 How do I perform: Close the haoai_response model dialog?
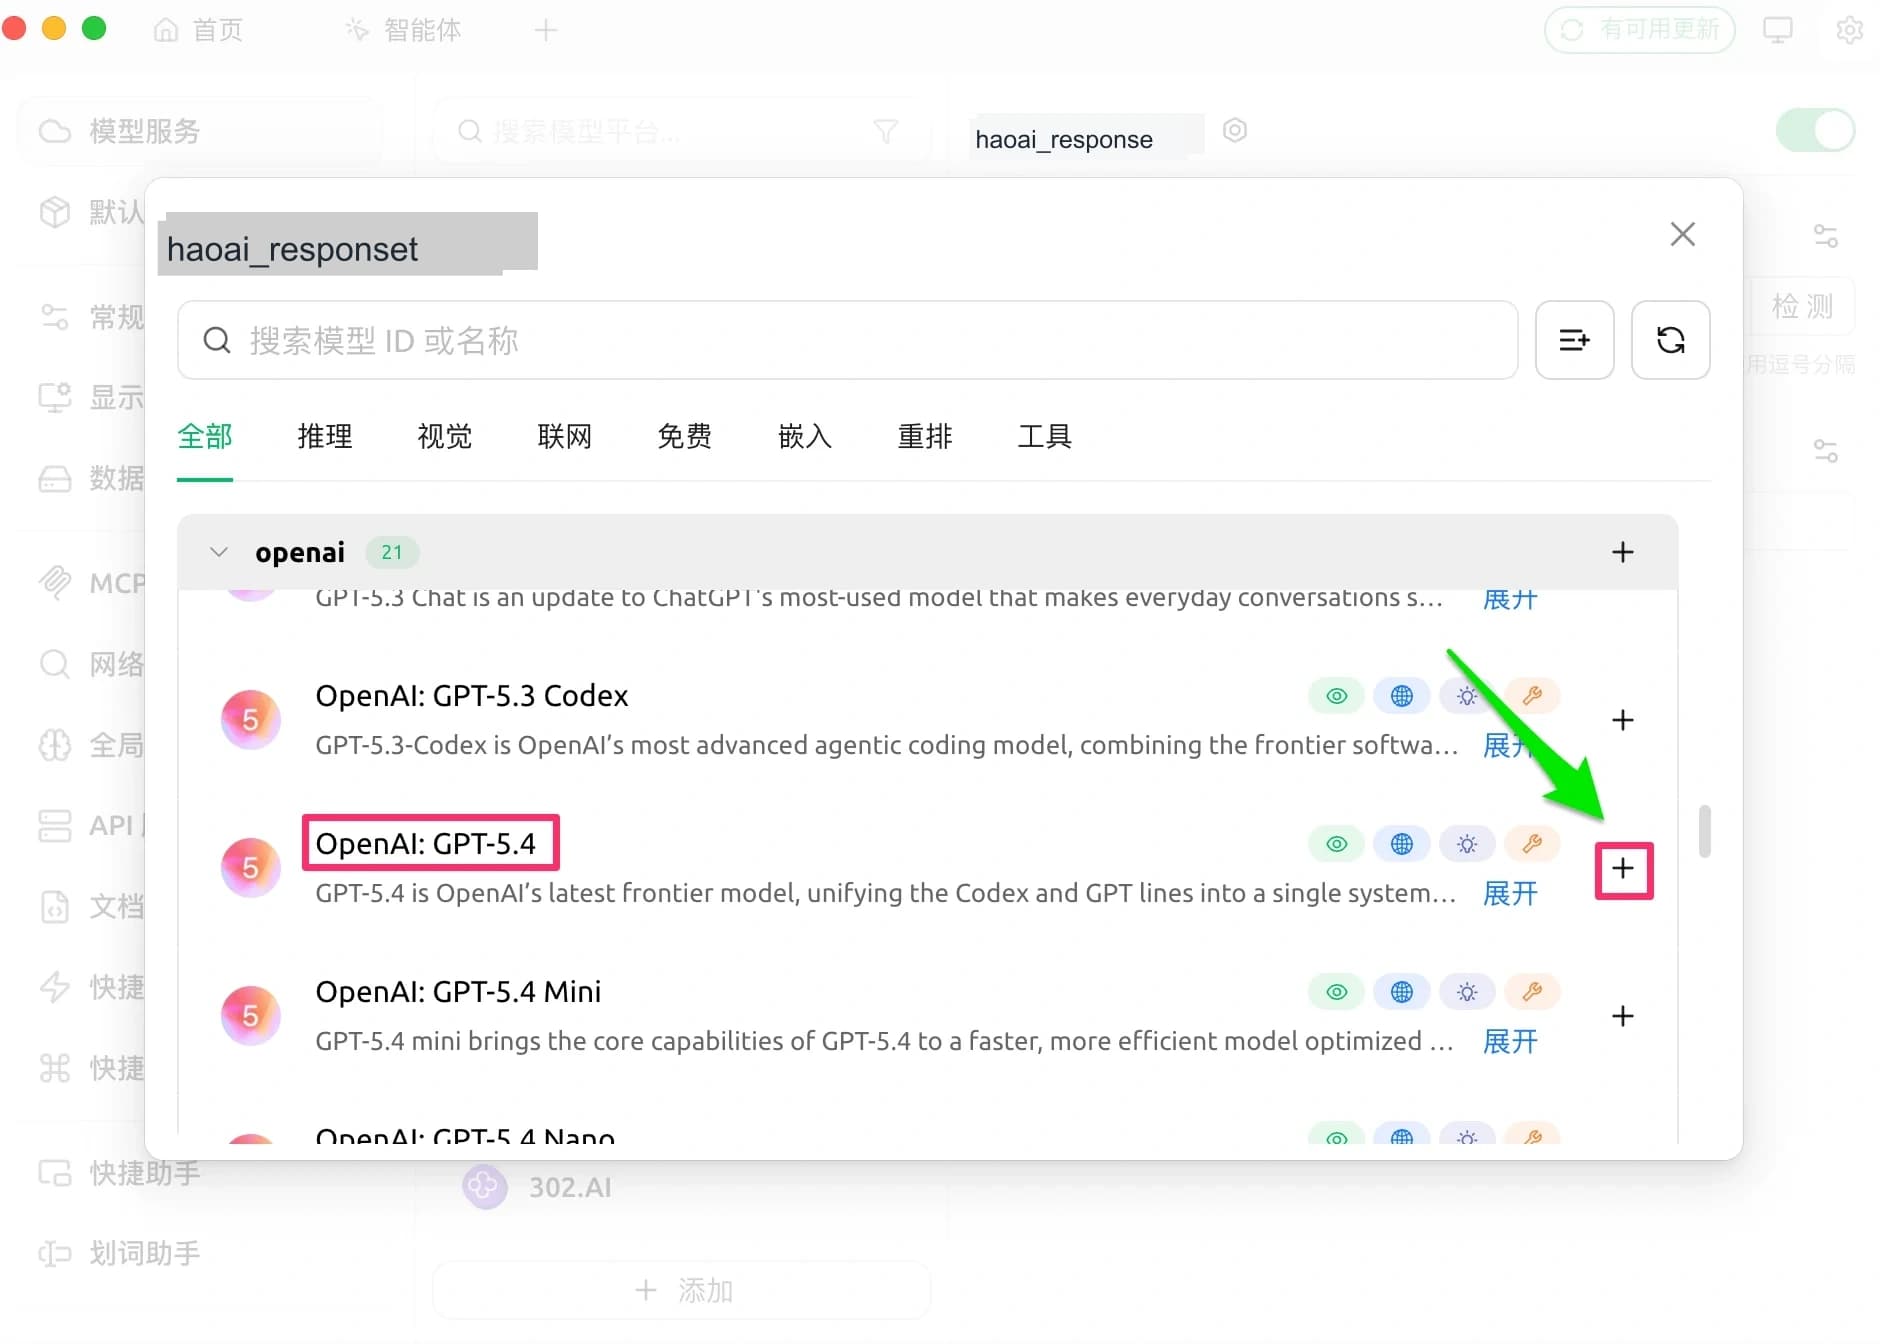pyautogui.click(x=1682, y=234)
